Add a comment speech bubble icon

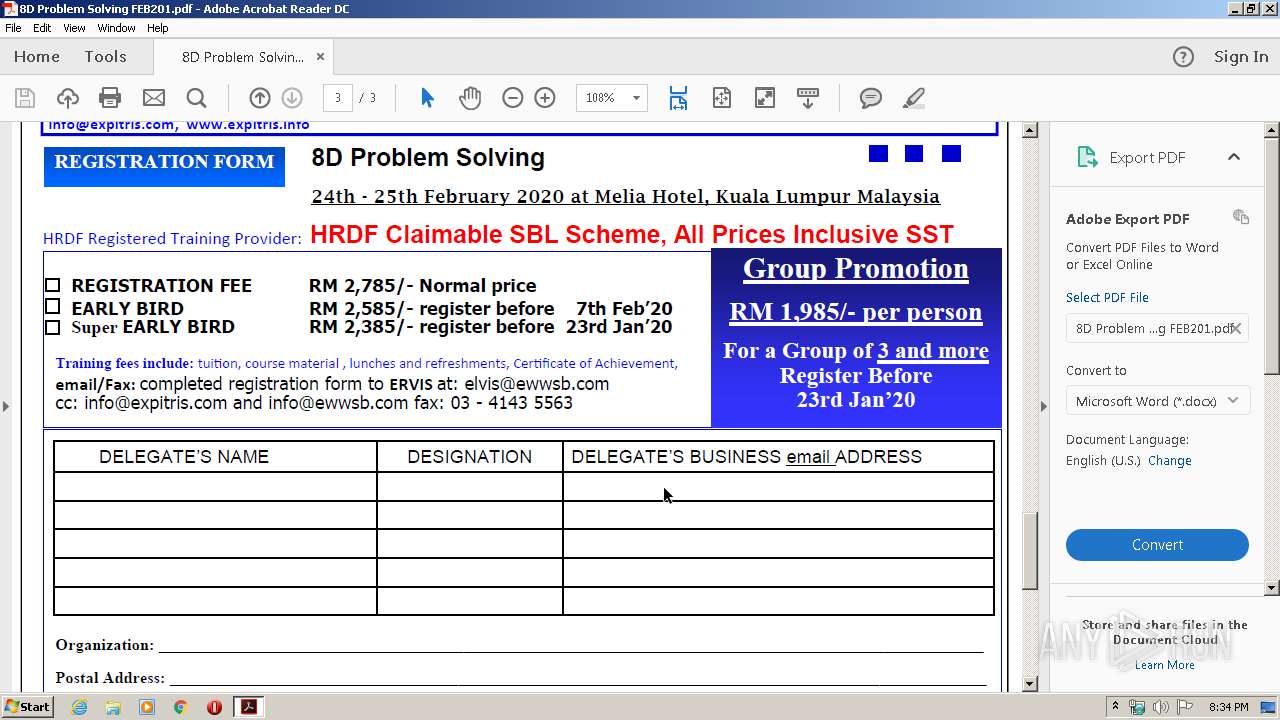[871, 98]
